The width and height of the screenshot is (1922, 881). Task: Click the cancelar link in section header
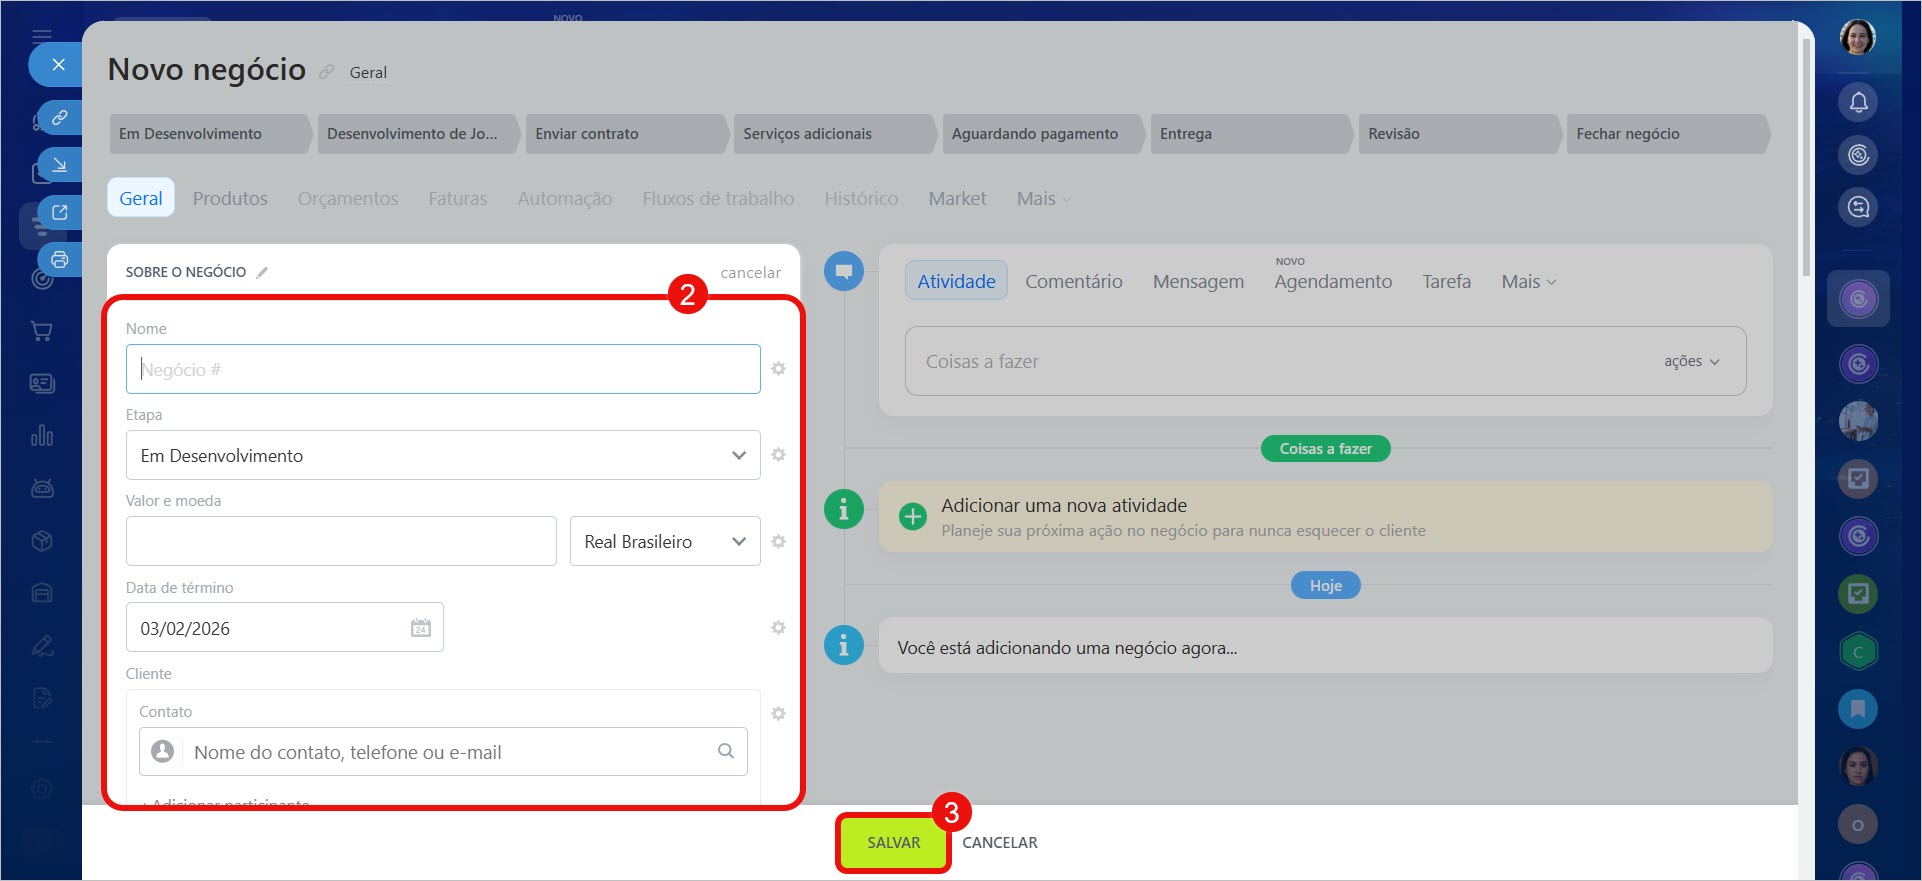click(750, 273)
